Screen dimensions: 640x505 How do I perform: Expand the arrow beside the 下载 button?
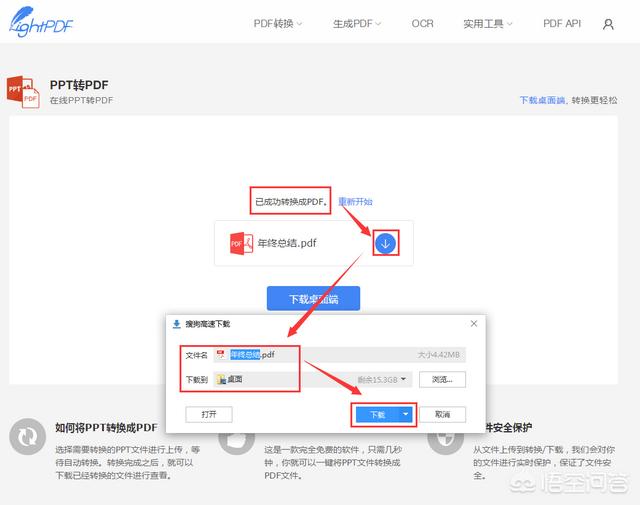click(405, 414)
